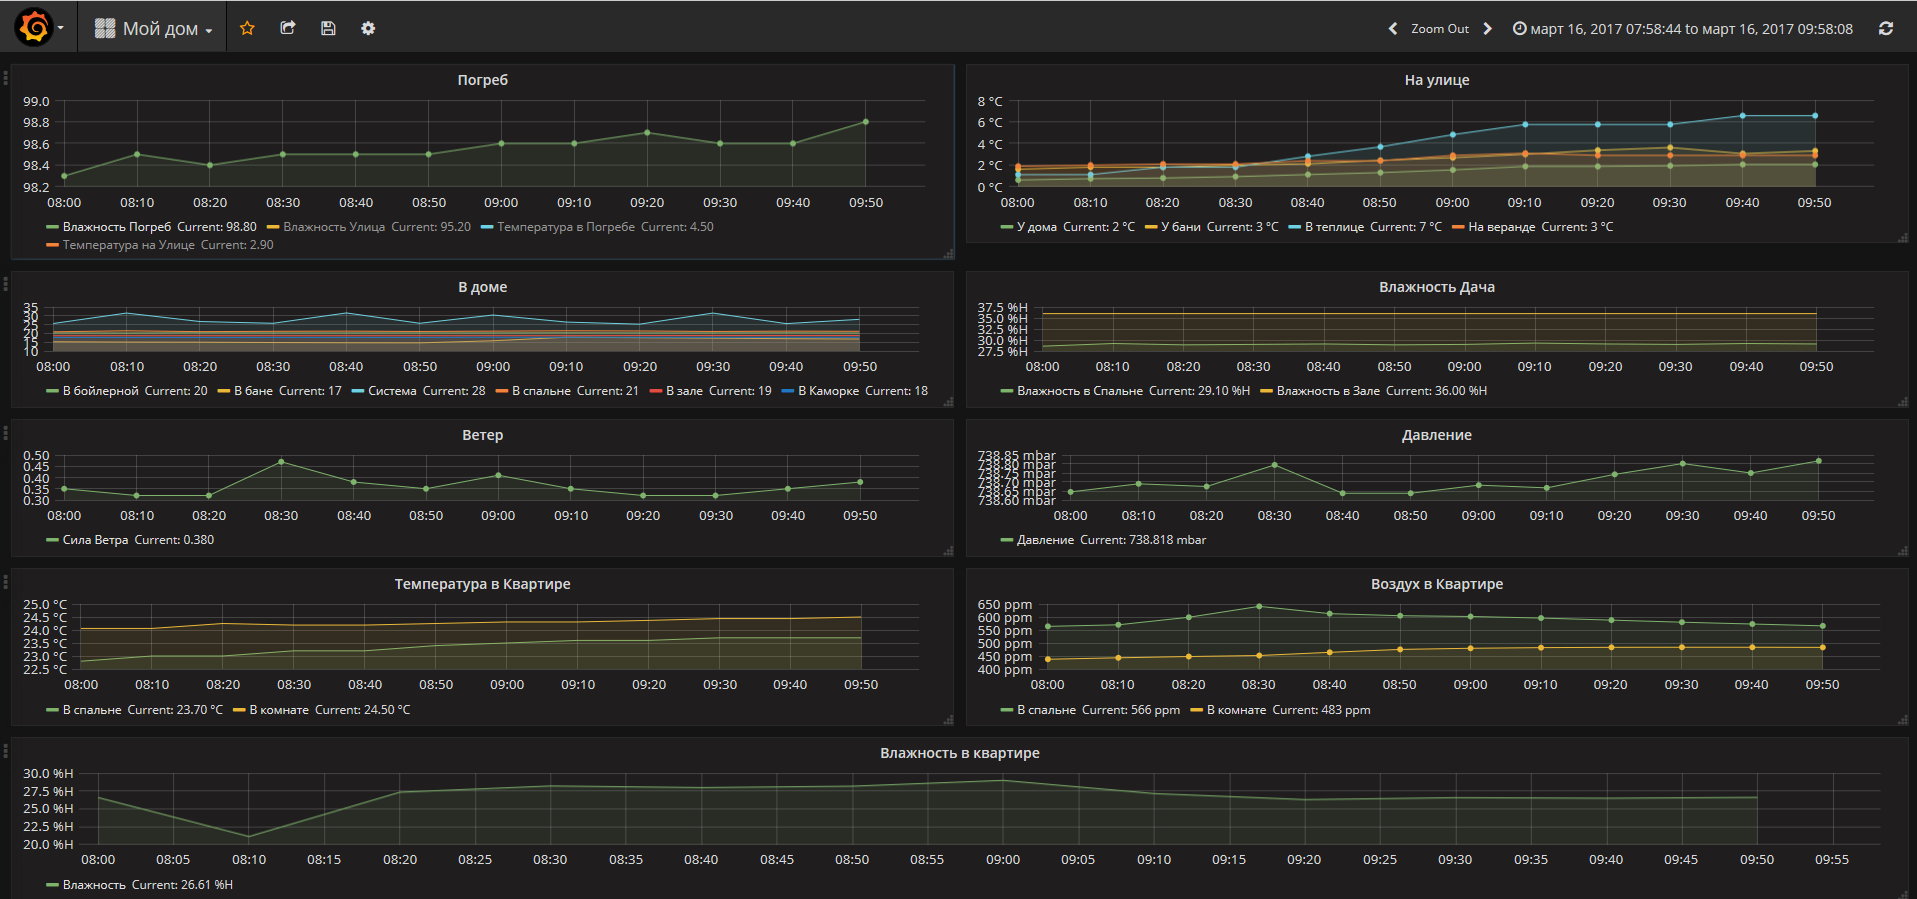
Task: Open the time range picker
Action: [1683, 29]
